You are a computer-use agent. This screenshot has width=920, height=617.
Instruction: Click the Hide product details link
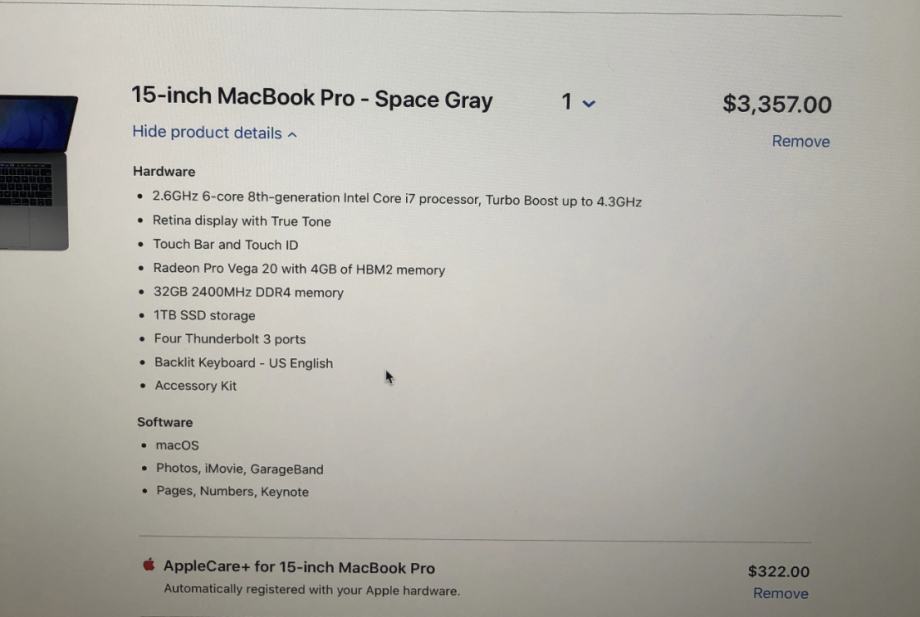[x=207, y=133]
